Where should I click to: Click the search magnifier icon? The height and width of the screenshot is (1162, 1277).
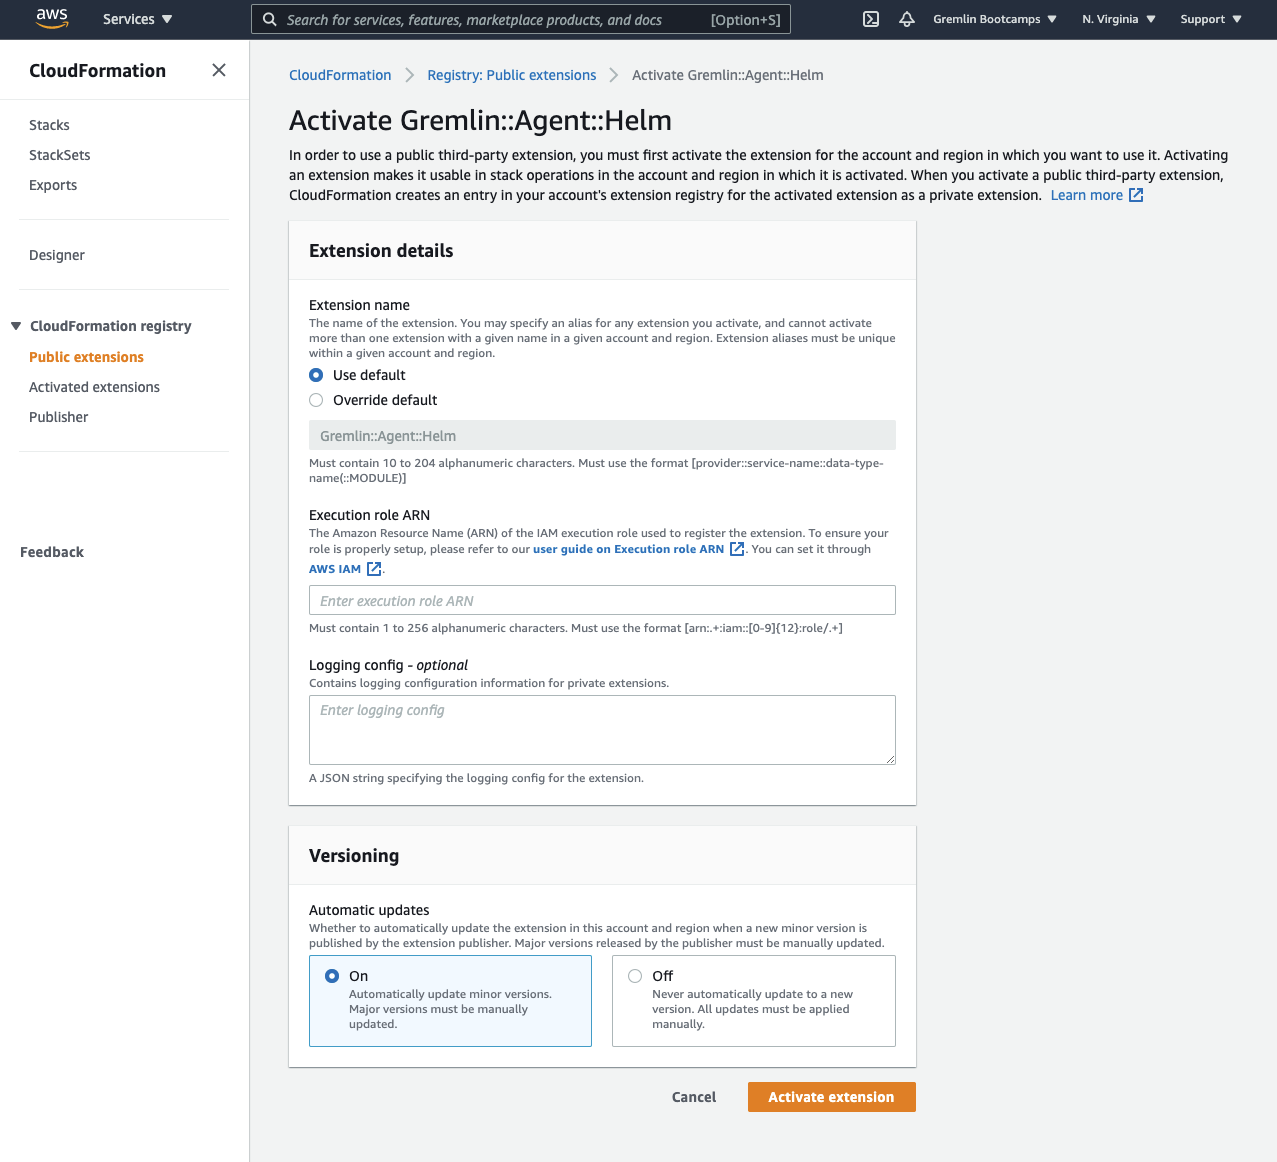(x=270, y=19)
